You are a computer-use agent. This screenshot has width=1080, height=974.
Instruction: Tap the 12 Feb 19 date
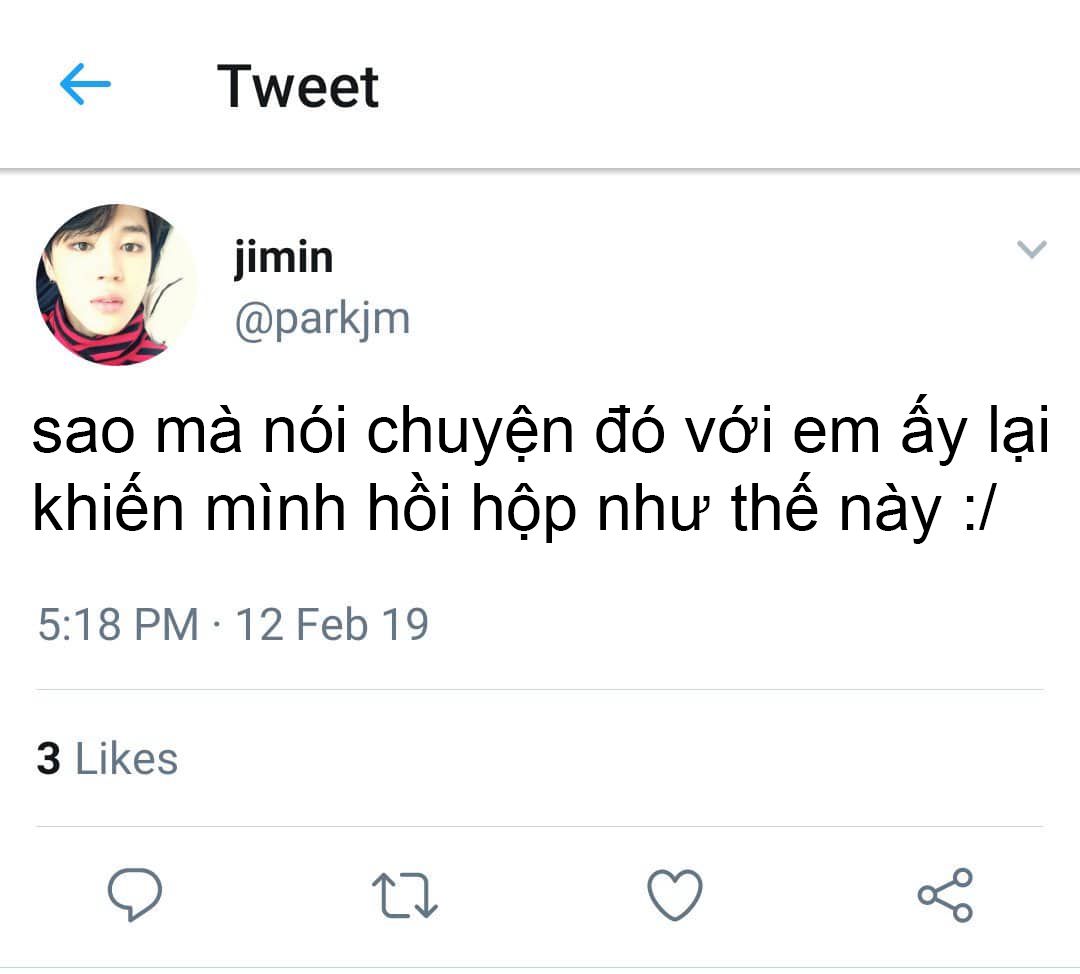pyautogui.click(x=332, y=625)
